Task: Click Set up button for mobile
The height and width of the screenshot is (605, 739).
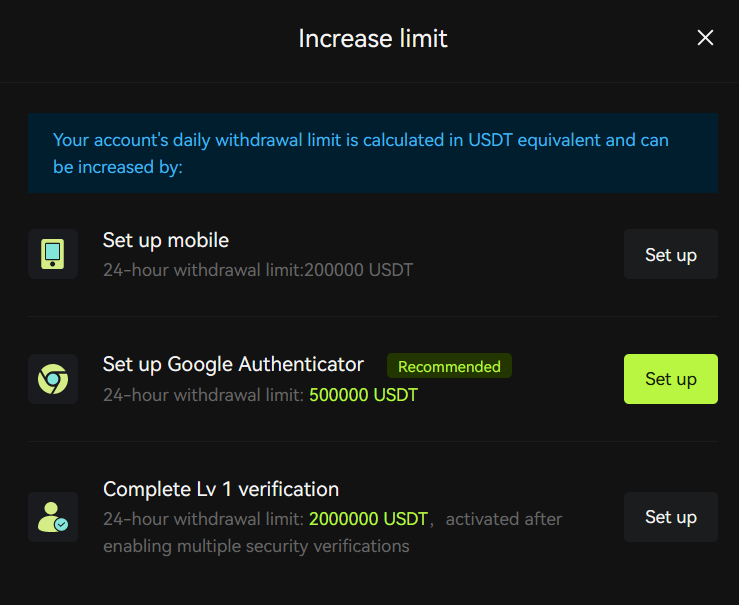Action: (x=671, y=254)
